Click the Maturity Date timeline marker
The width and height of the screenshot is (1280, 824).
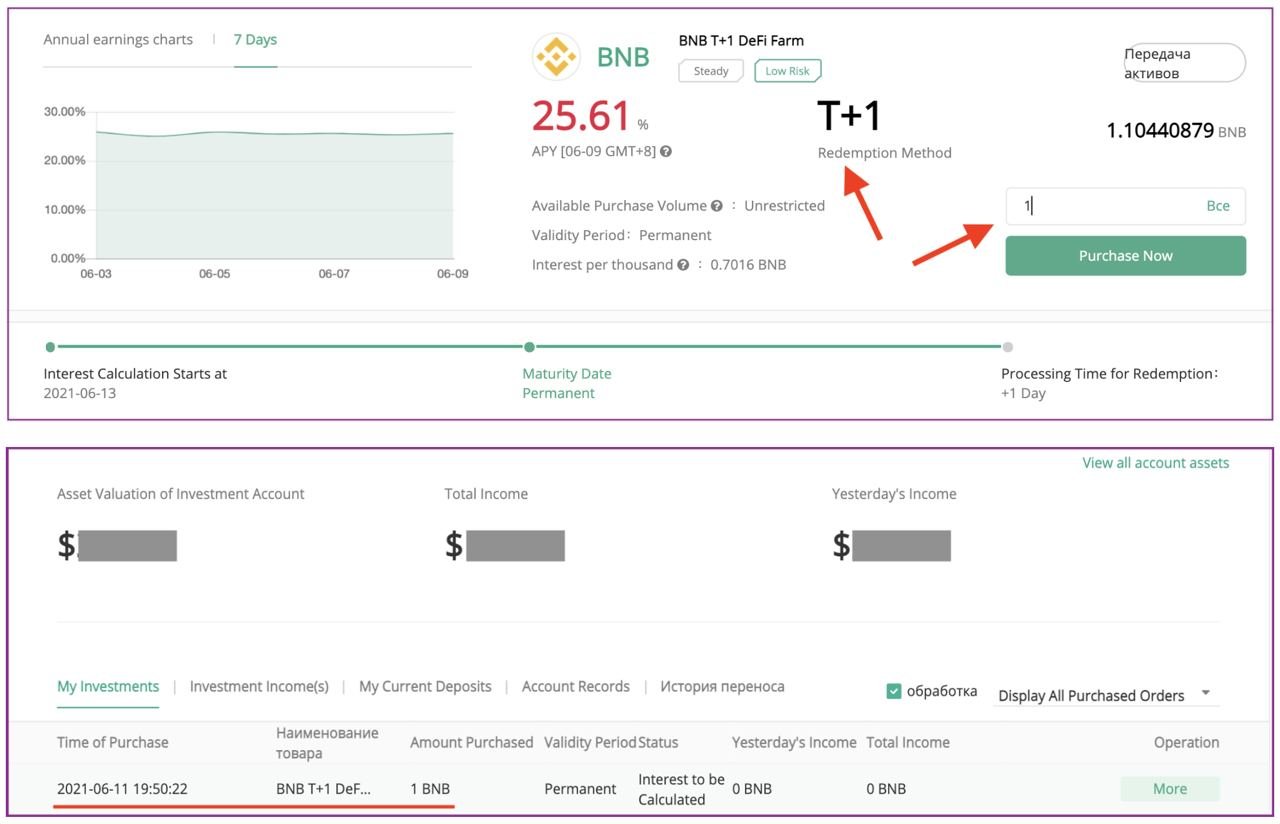click(x=529, y=347)
